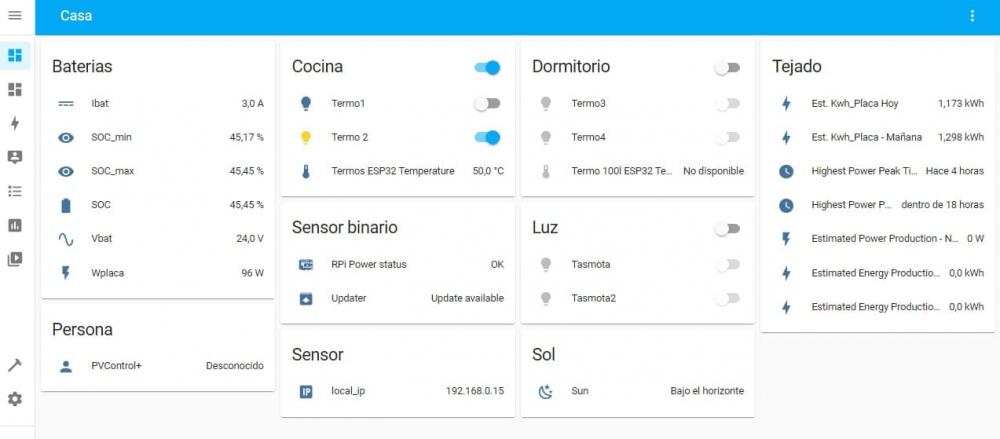Screen dimensions: 1000x439
Task: Open the Energy lightning icon in sidebar
Action: pos(15,123)
